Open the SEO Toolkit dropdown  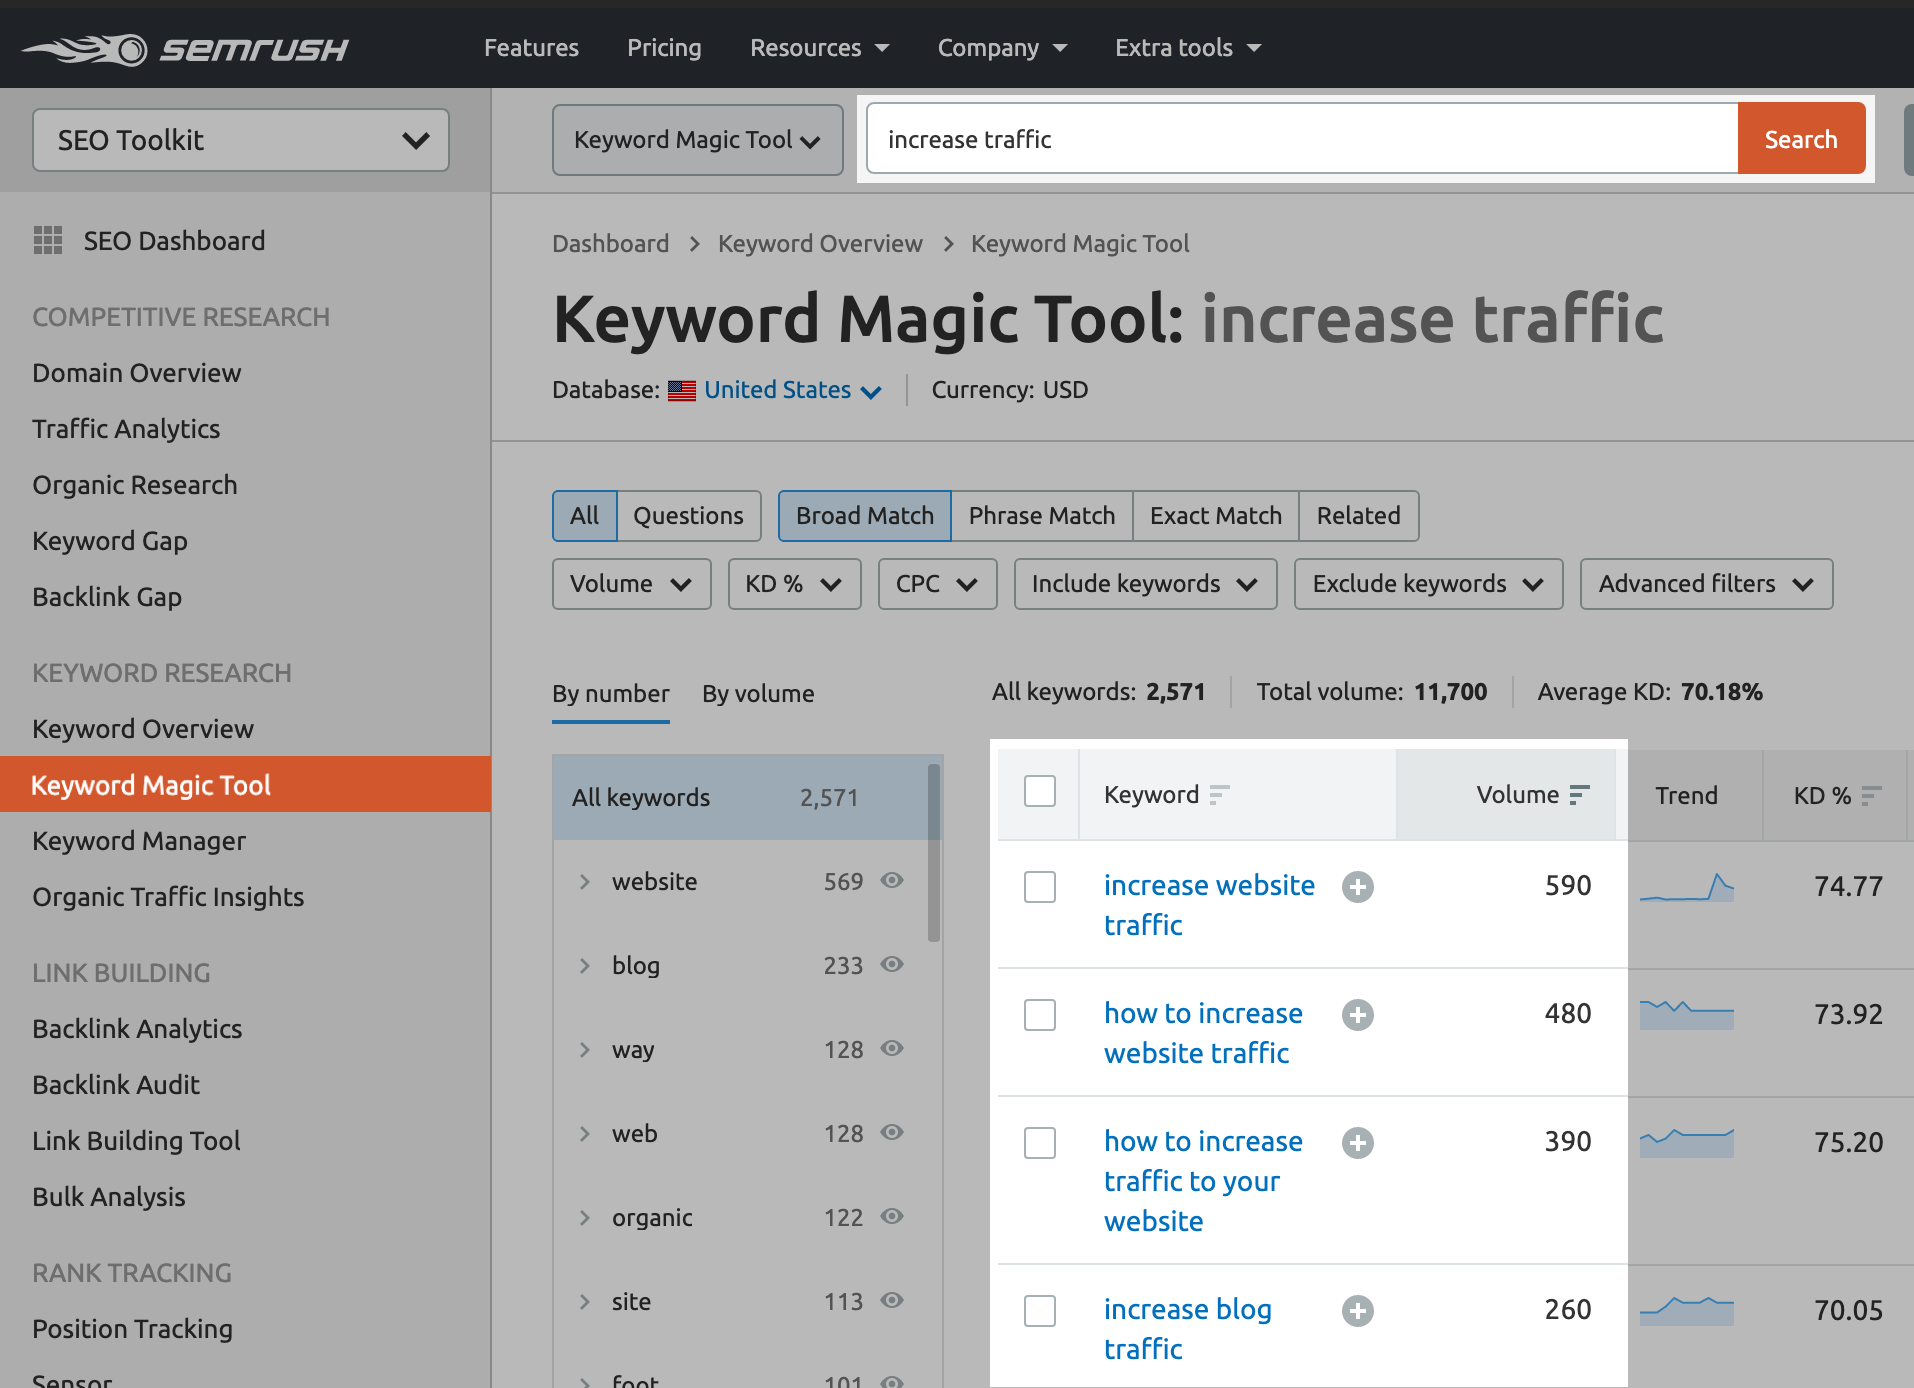(x=241, y=140)
